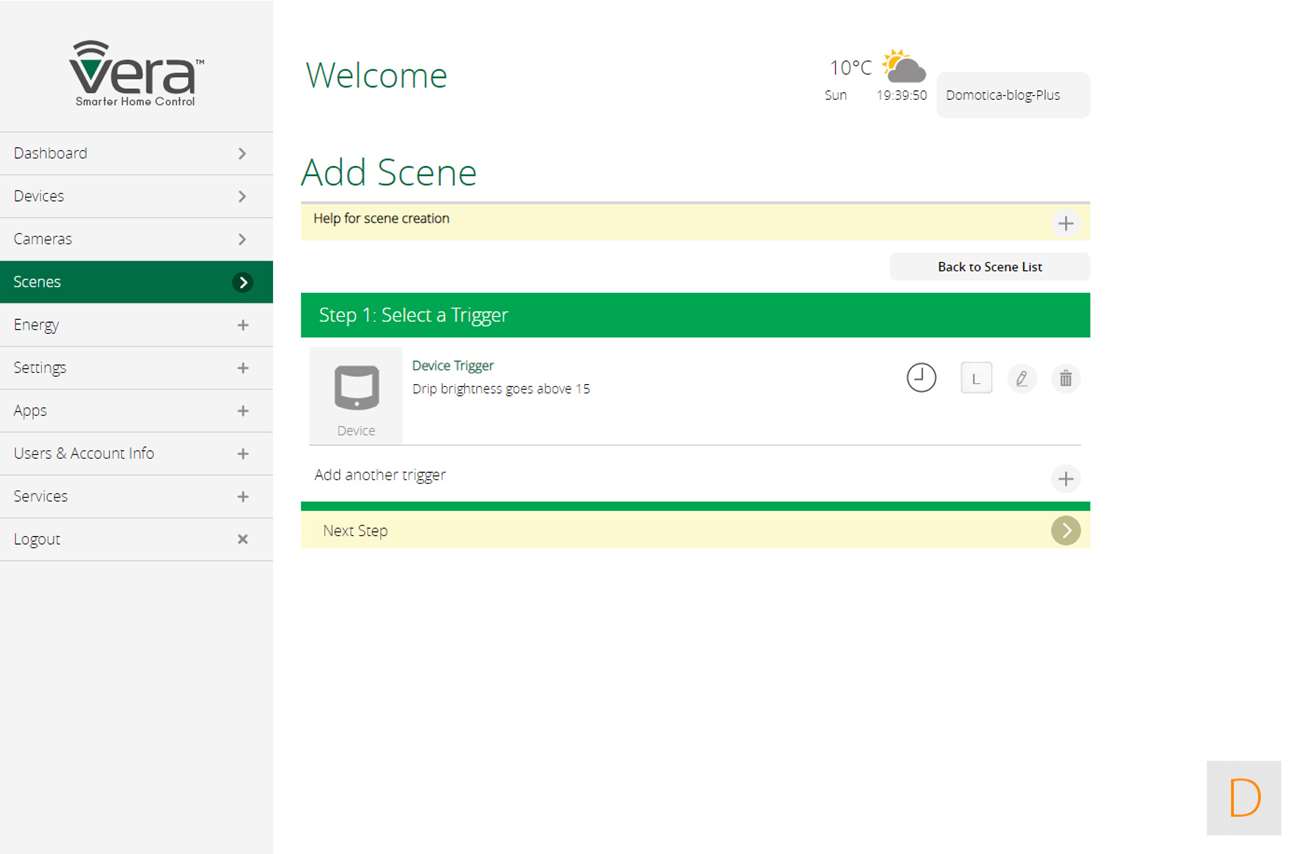
Task: Click the weather cloud icon
Action: click(x=903, y=66)
